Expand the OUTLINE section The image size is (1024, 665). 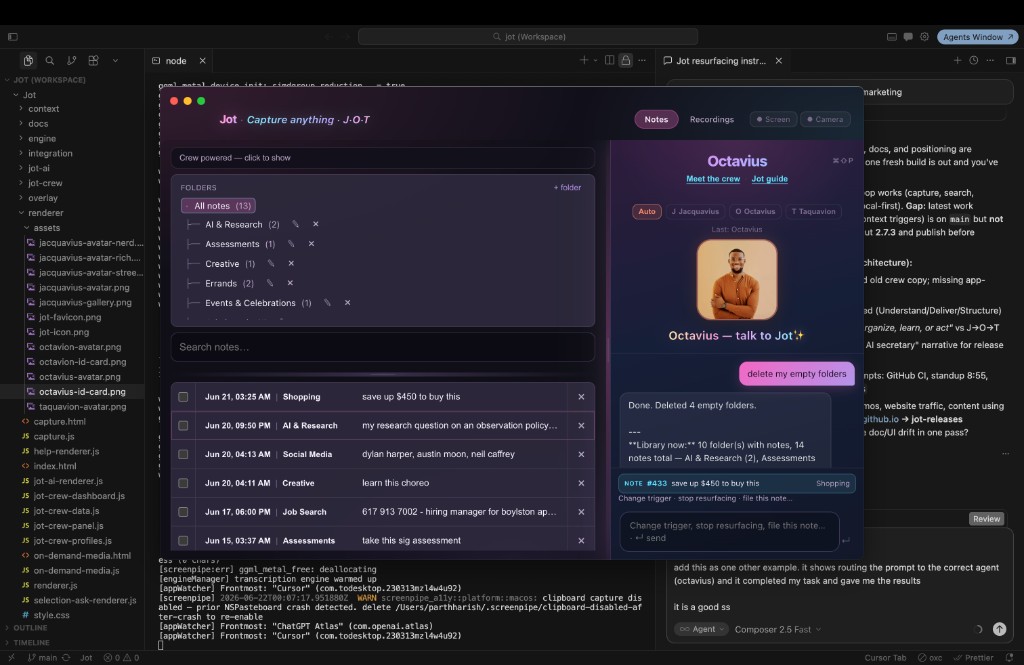[30, 628]
